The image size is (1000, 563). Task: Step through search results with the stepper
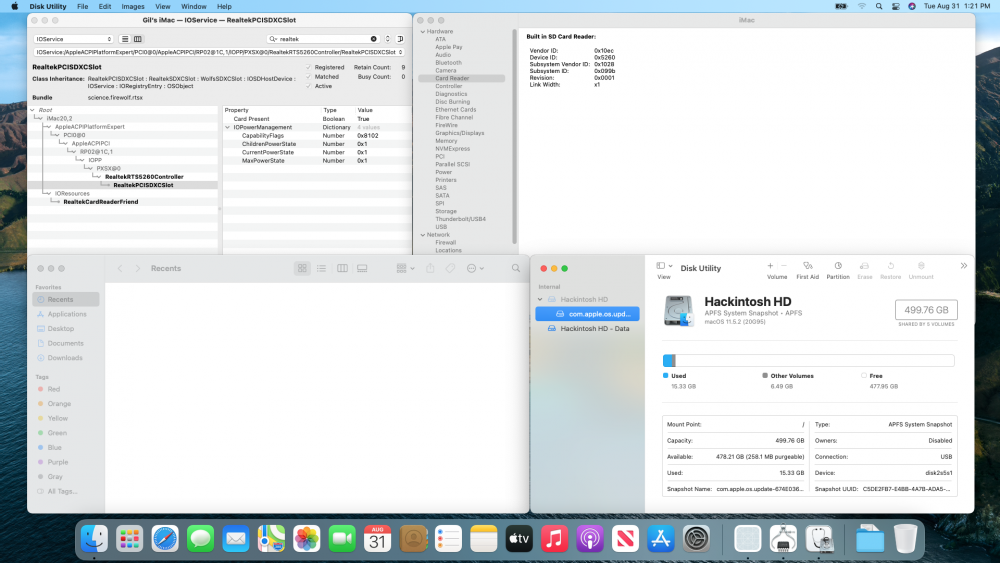[387, 39]
